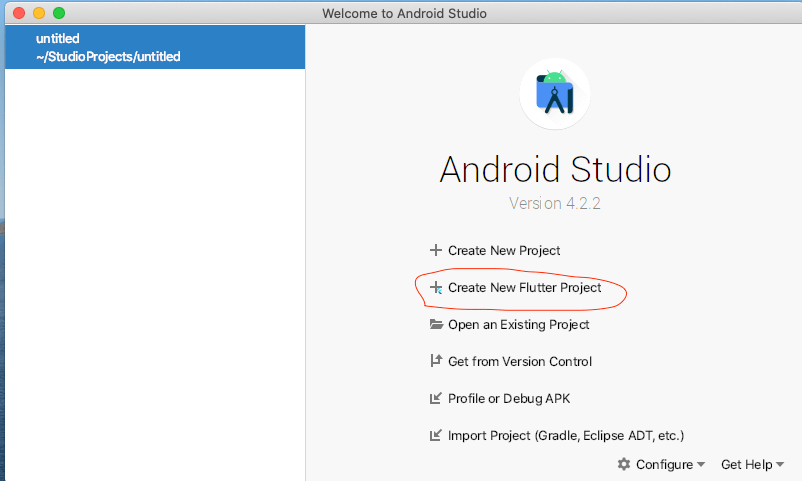Viewport: 802px width, 481px height.
Task: Click the ~/StudioProjects/untitled project path
Action: (108, 57)
